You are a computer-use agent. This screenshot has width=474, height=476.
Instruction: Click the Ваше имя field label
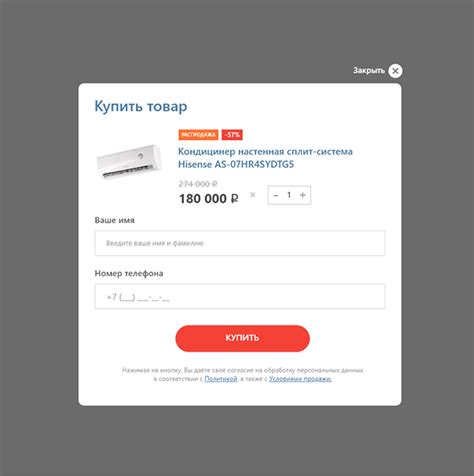[x=114, y=220]
